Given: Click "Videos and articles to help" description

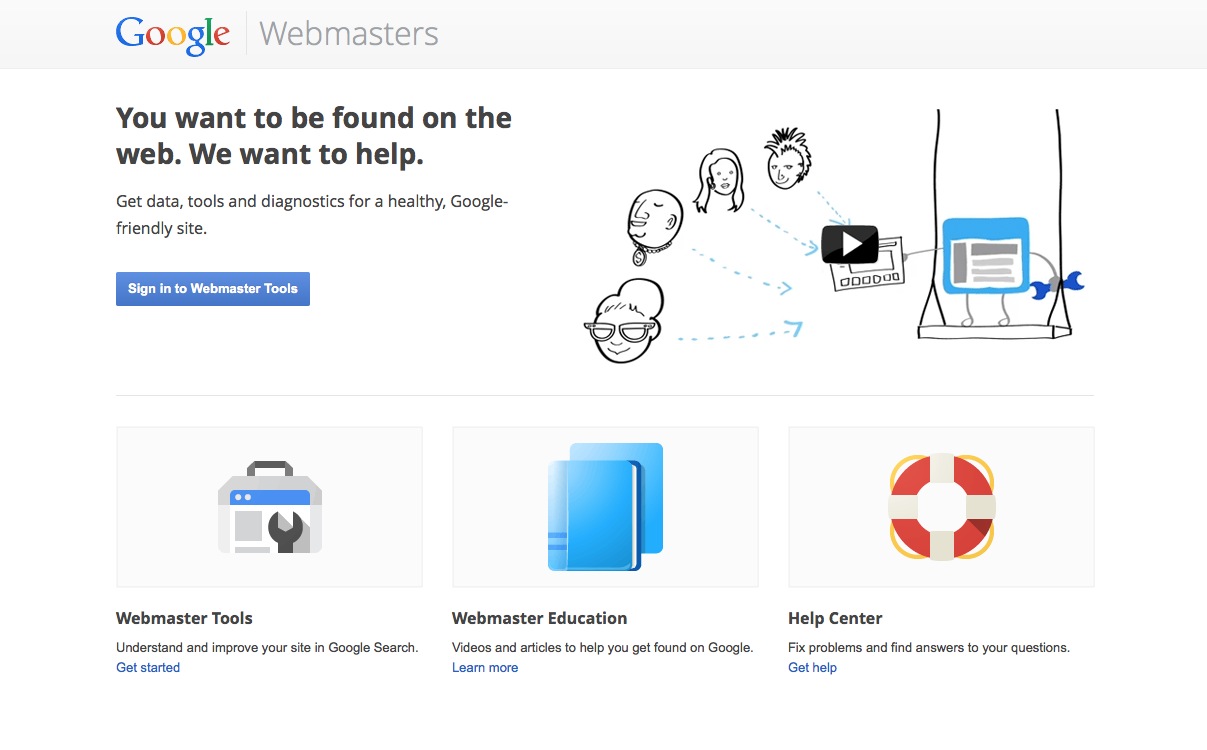Looking at the screenshot, I should [x=602, y=647].
